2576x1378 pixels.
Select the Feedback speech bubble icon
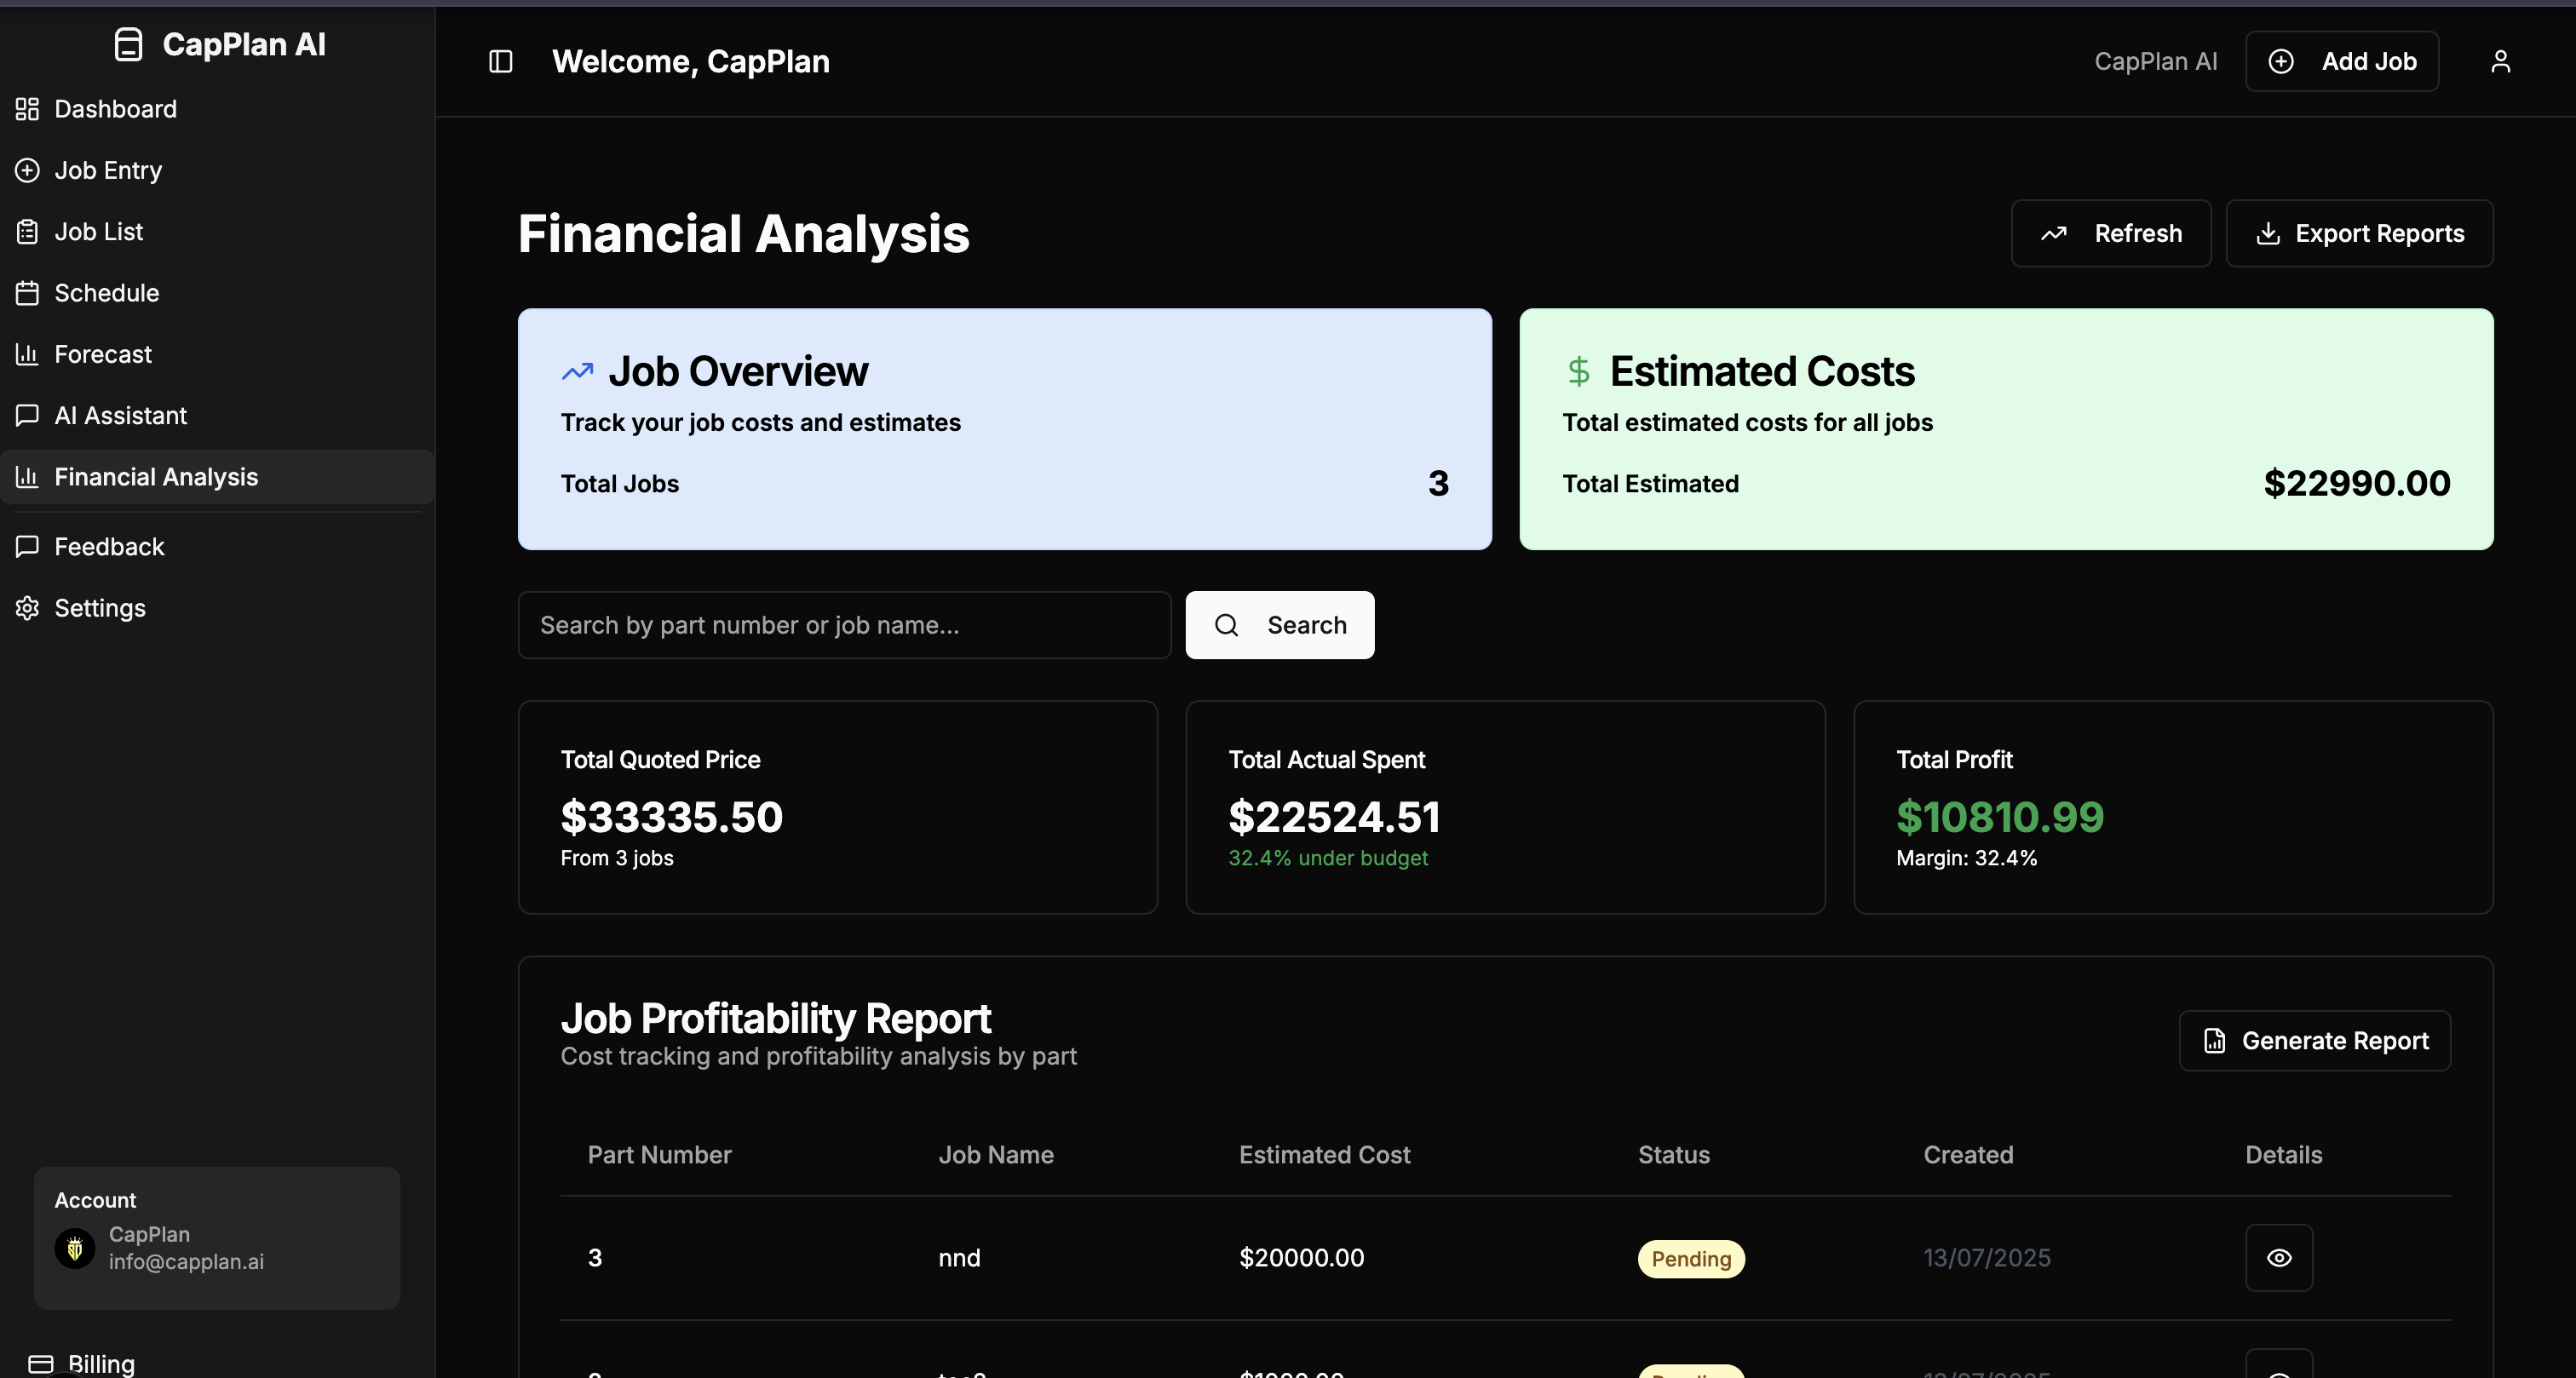[x=27, y=546]
